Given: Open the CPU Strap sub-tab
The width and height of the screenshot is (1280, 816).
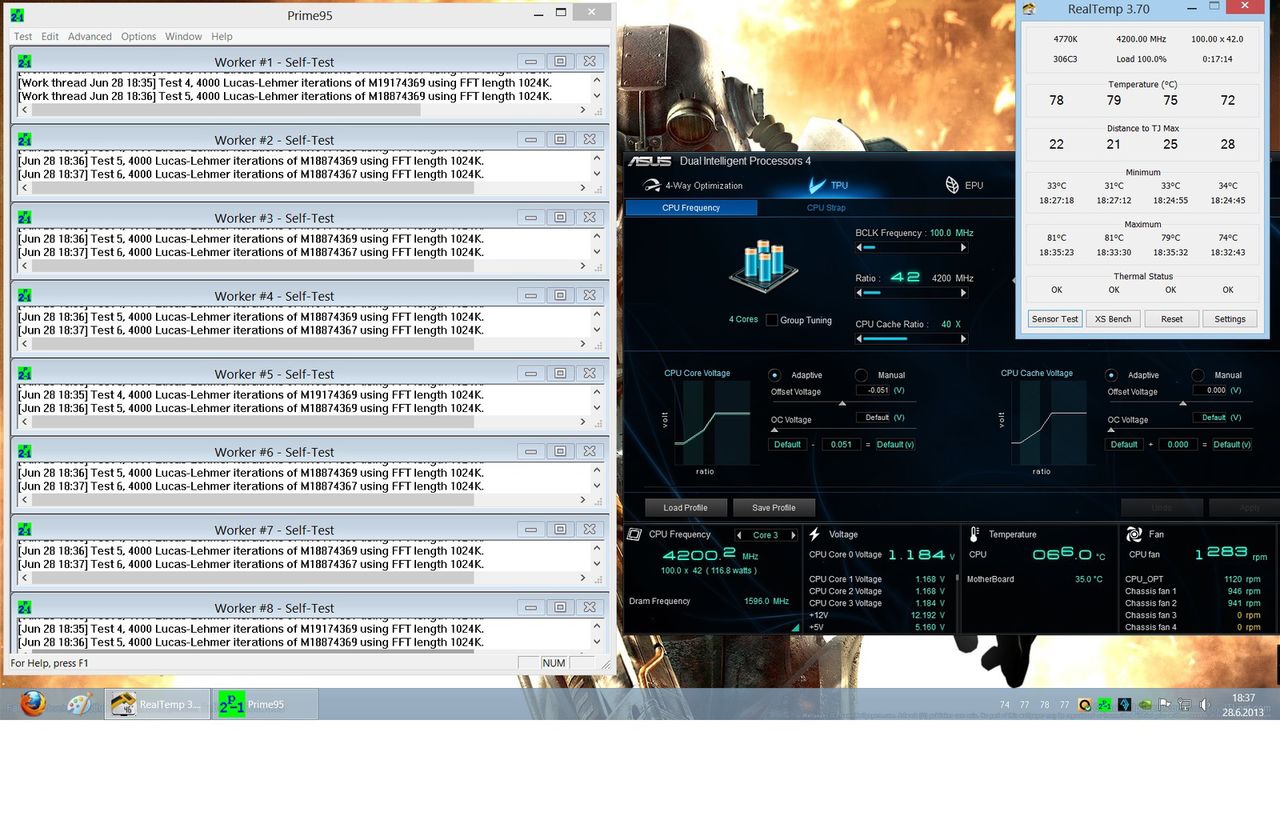Looking at the screenshot, I should pos(826,208).
